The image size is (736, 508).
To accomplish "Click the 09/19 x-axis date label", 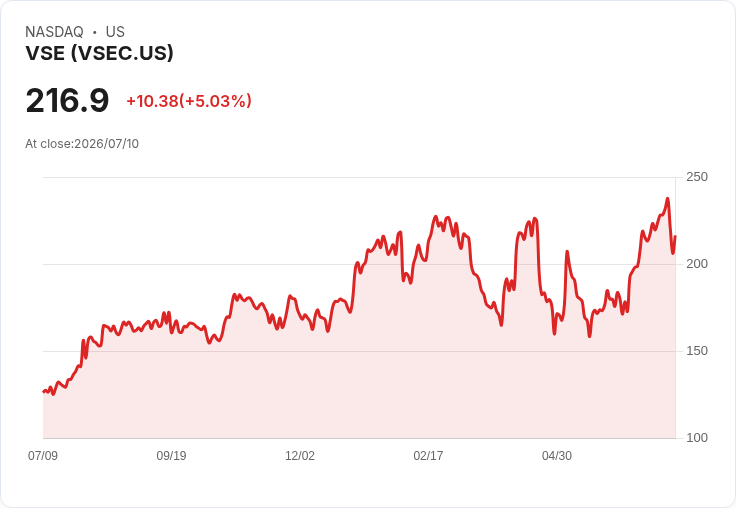I will (x=171, y=456).
